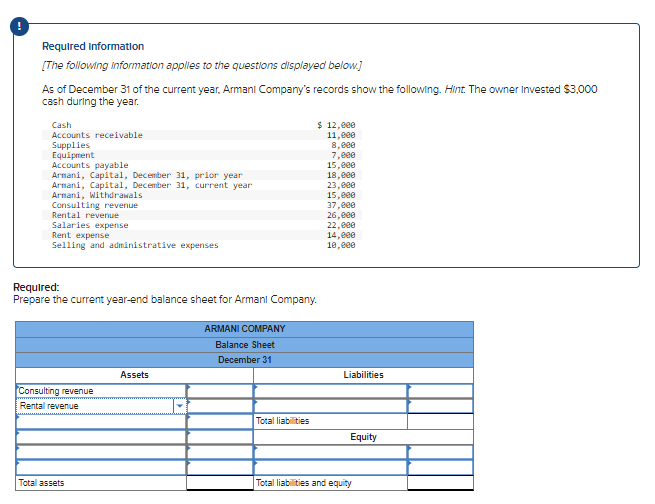Click the $ 12,000 Cash value
655x504 pixels.
(x=336, y=125)
